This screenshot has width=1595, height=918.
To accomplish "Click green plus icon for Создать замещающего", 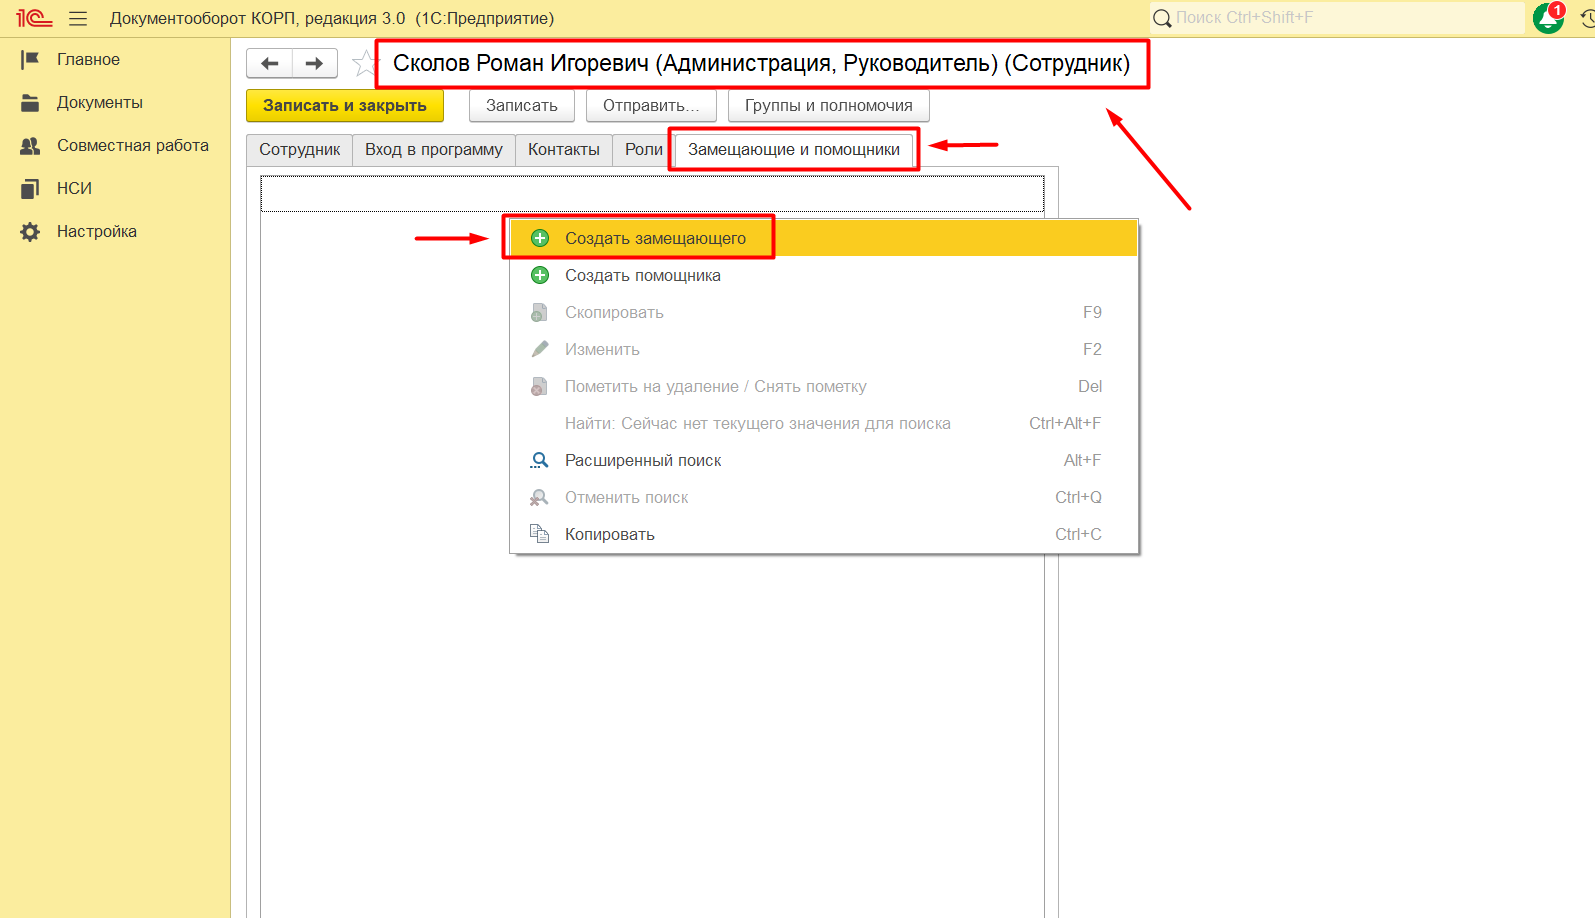I will (x=540, y=238).
